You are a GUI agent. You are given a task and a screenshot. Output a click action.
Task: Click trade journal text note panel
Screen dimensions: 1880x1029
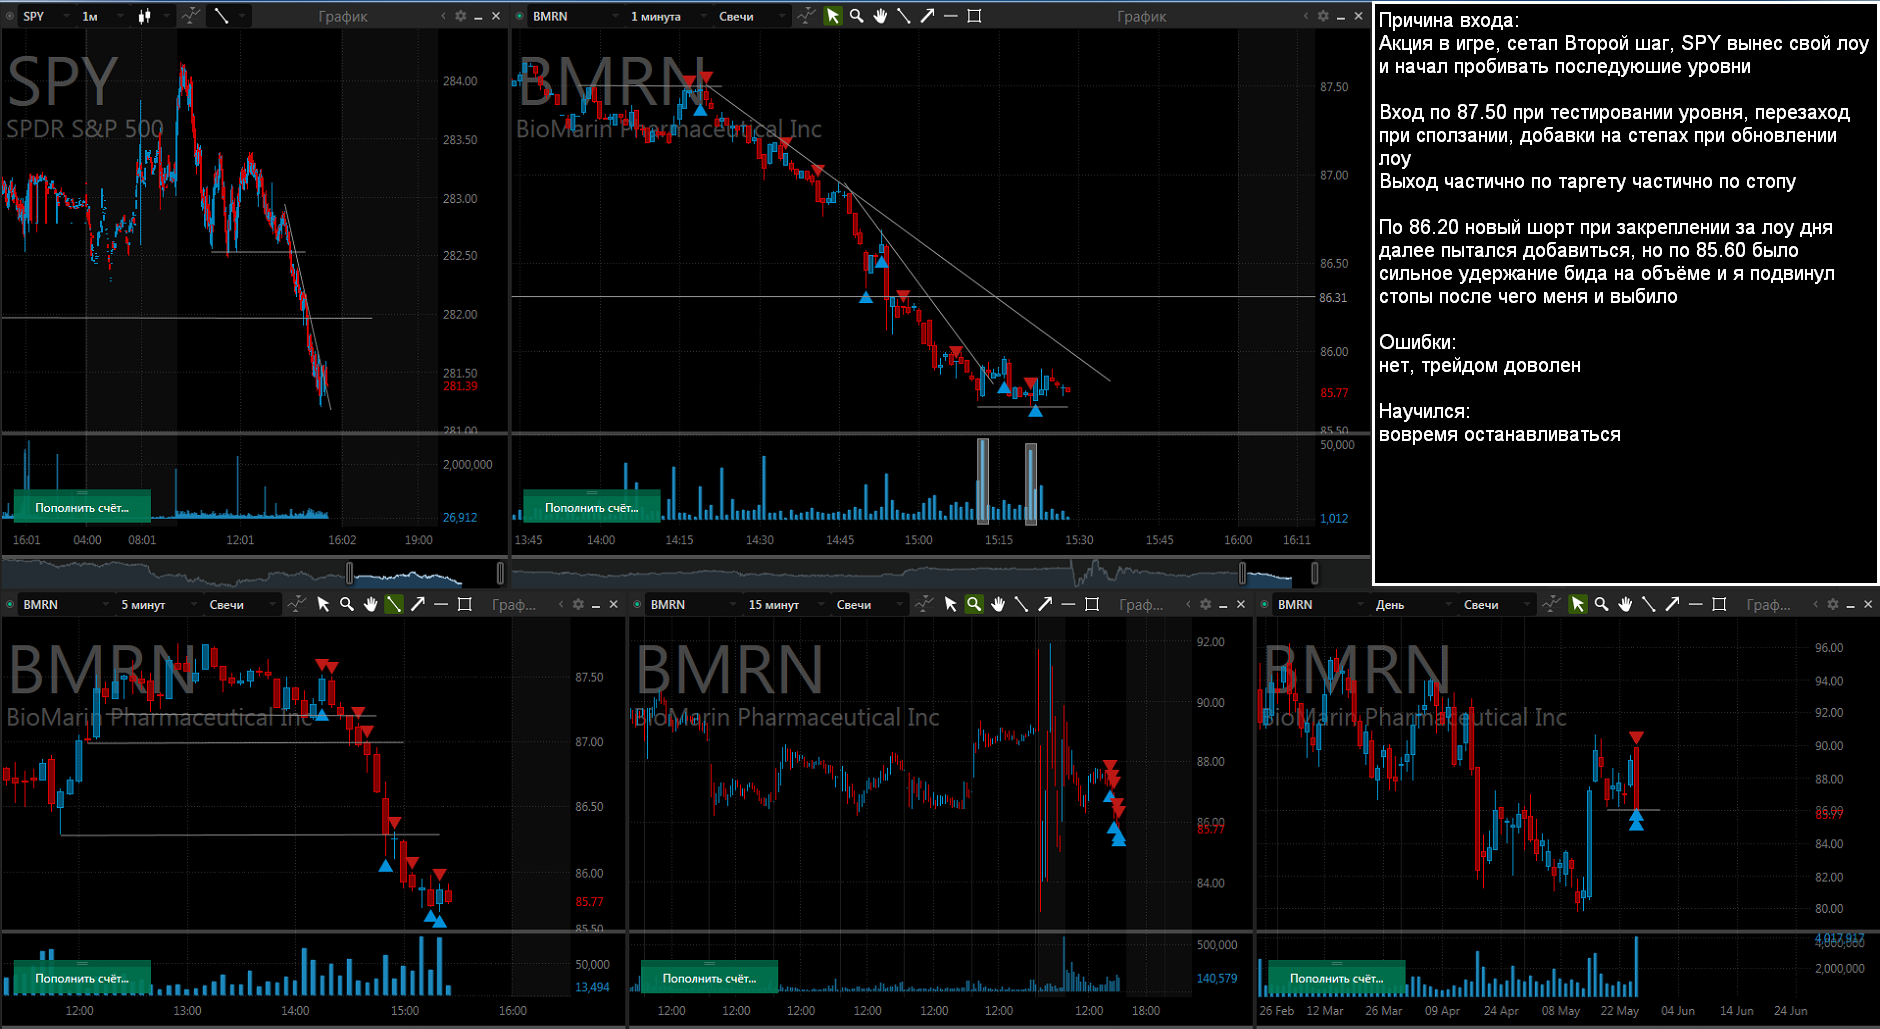pos(1625,294)
